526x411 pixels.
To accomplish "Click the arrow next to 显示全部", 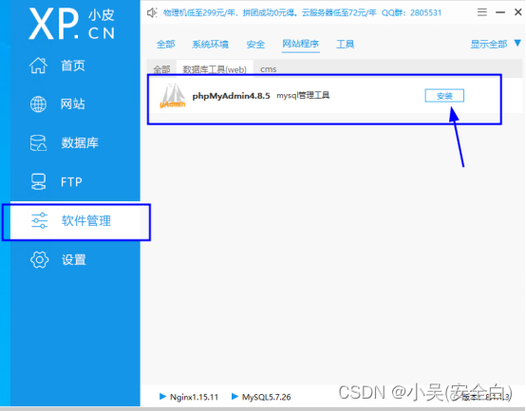I will tap(518, 43).
